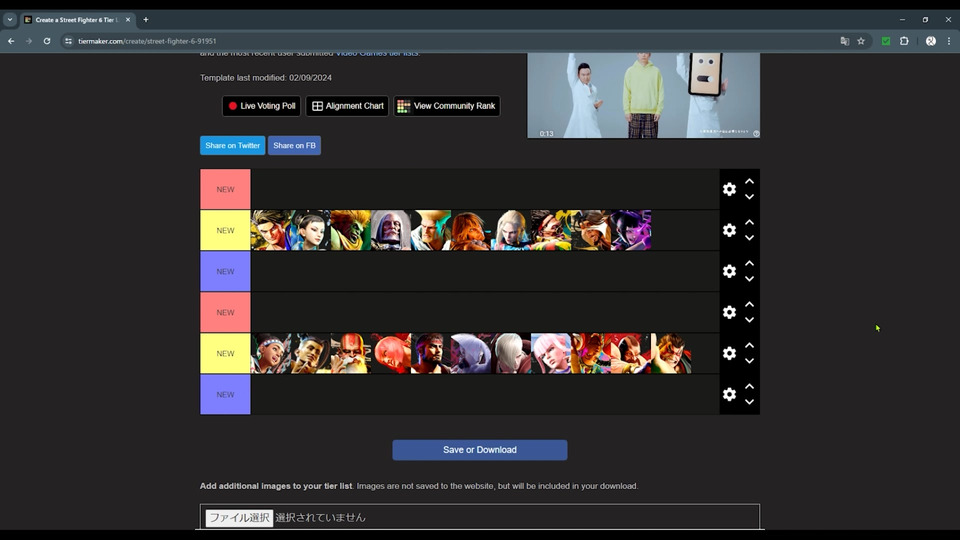Select the E. Honda character portrait
The width and height of the screenshot is (960, 540).
point(671,353)
